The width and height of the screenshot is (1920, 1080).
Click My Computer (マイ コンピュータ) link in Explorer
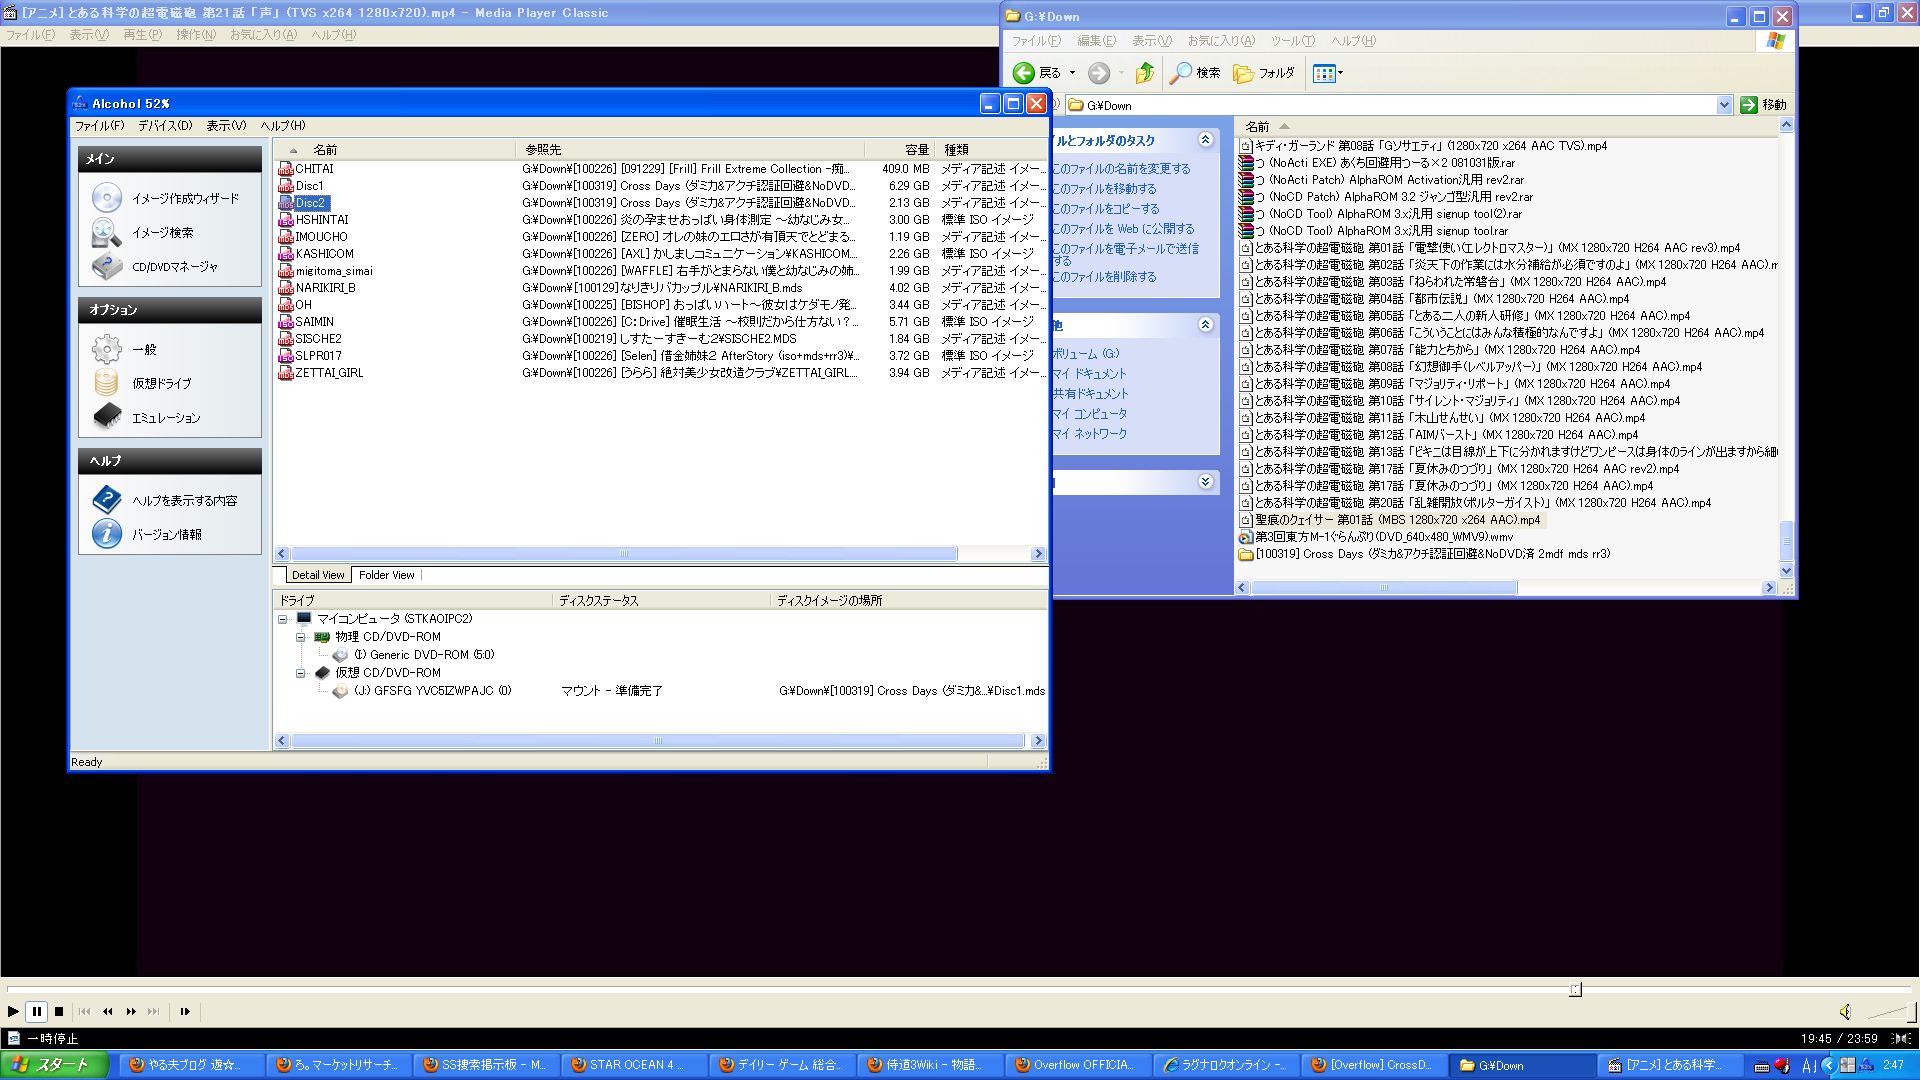click(1089, 414)
